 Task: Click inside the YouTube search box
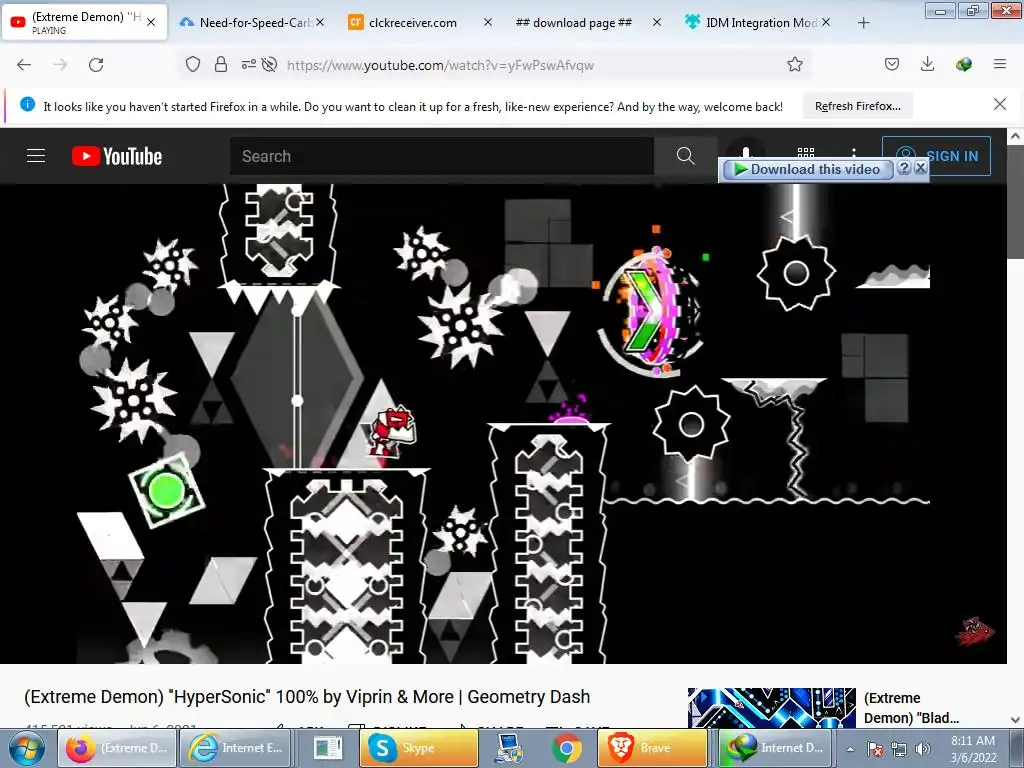[x=441, y=156]
